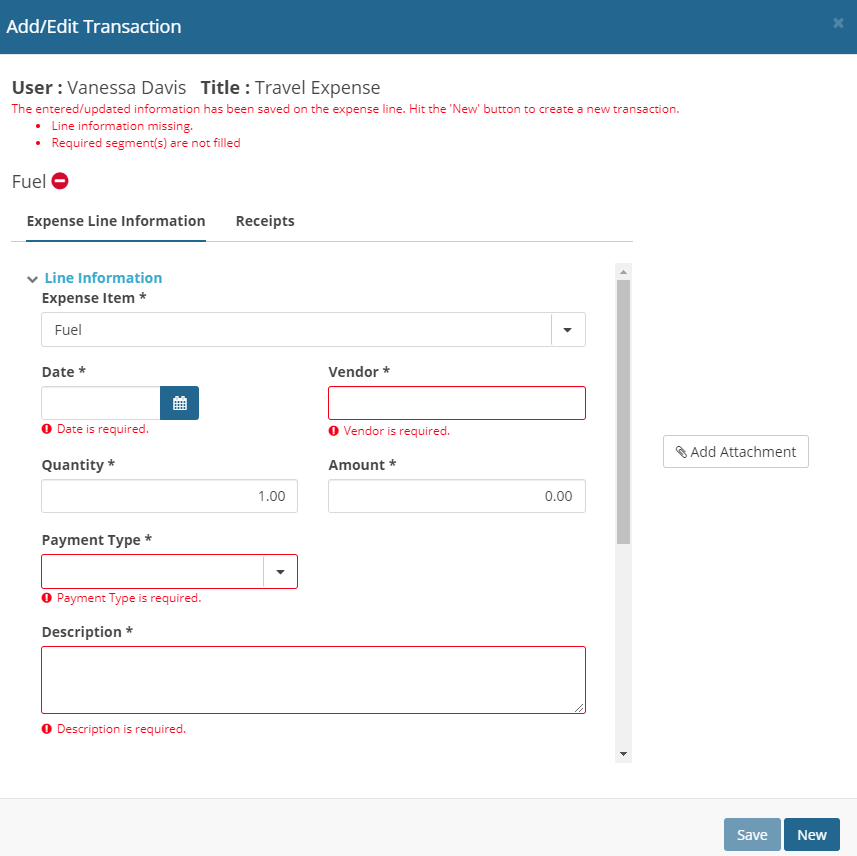Open the Expense Item dropdown
Viewport: 857px width, 856px height.
[x=568, y=329]
